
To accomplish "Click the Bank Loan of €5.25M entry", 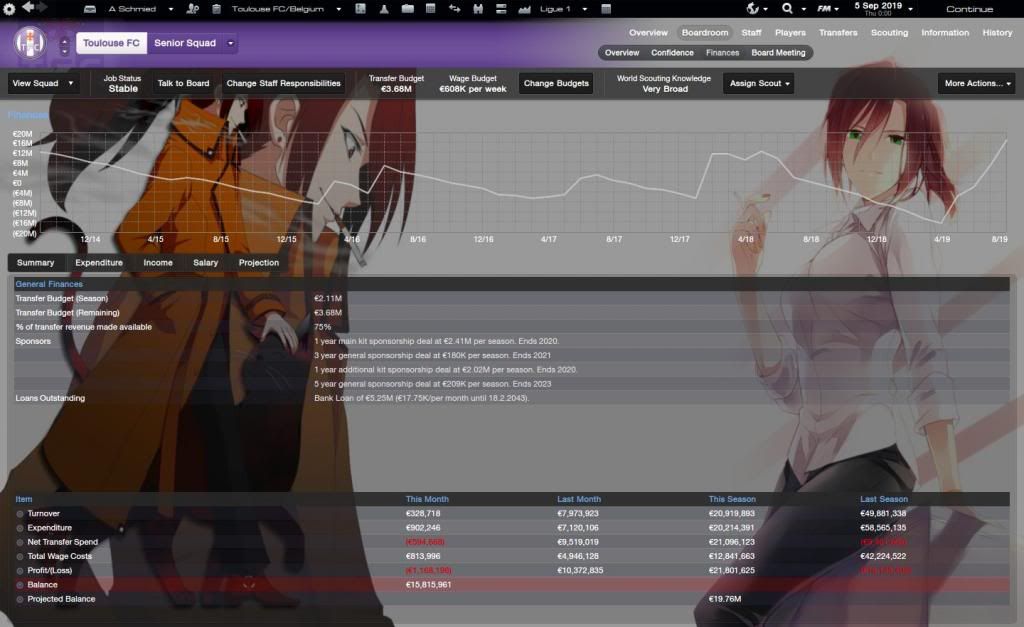I will (421, 398).
